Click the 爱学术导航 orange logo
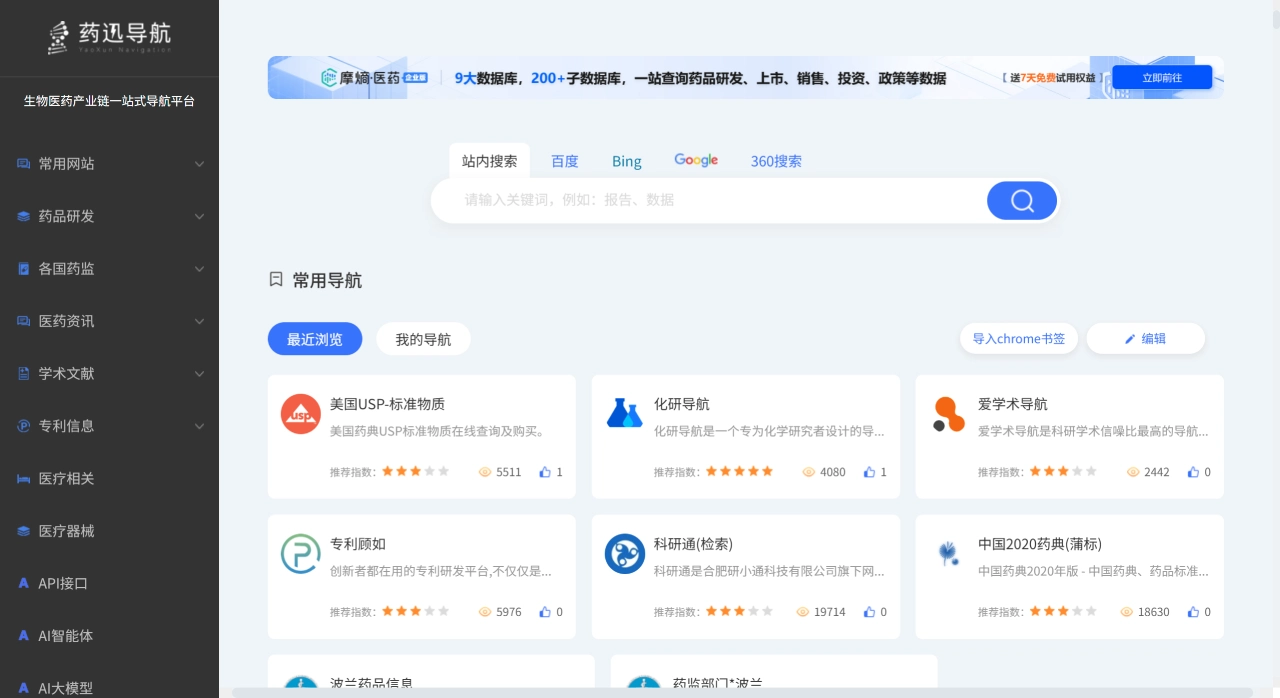The width and height of the screenshot is (1280, 698). (x=948, y=414)
